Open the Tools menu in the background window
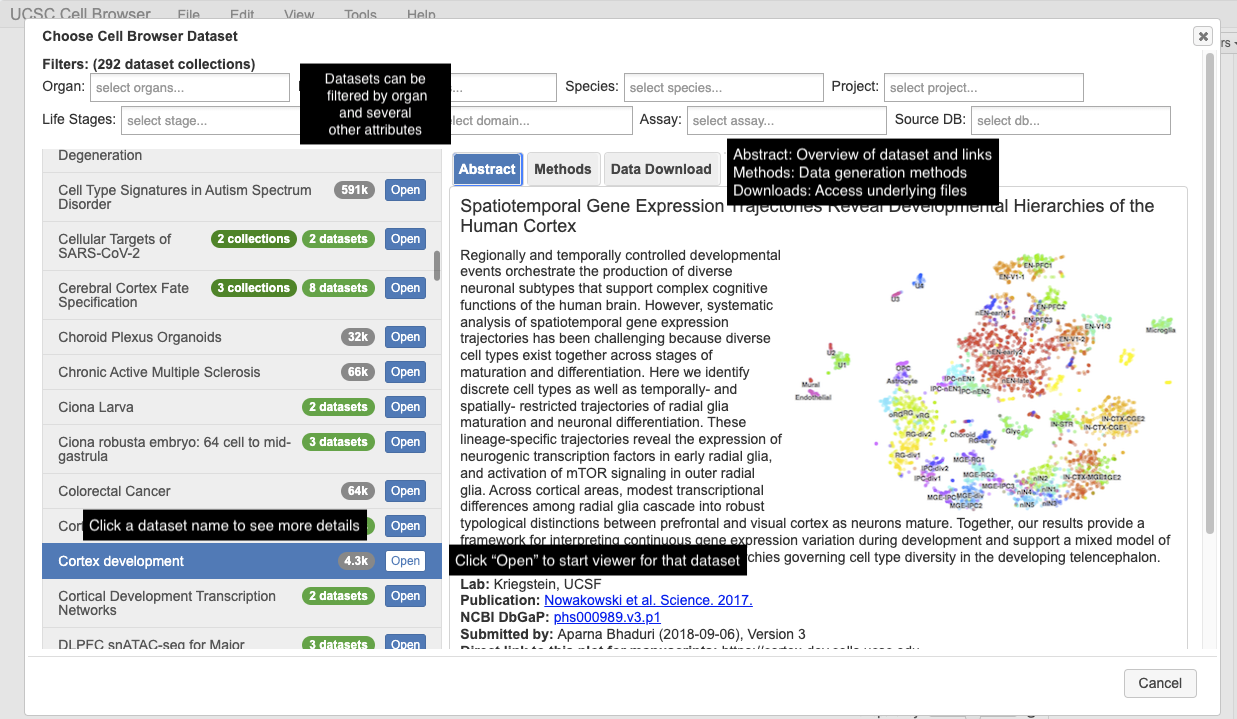This screenshot has height=719, width=1237. click(360, 15)
